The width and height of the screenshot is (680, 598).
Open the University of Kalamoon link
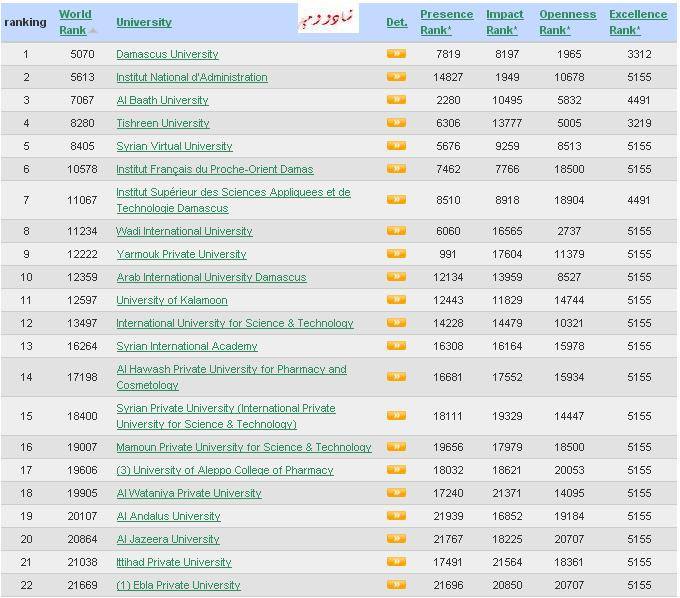(x=172, y=300)
